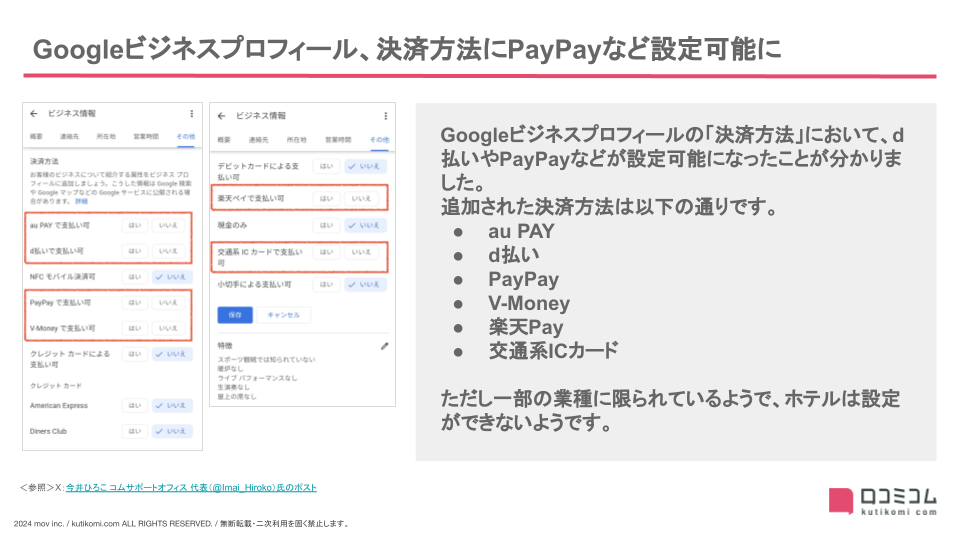
Task: Click the blue 保存 button
Action: 235,315
